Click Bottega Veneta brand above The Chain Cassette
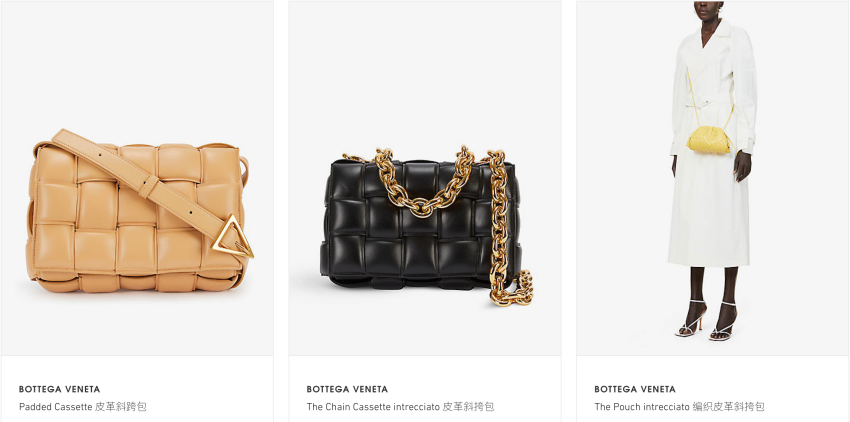This screenshot has height=422, width=850. click(347, 389)
